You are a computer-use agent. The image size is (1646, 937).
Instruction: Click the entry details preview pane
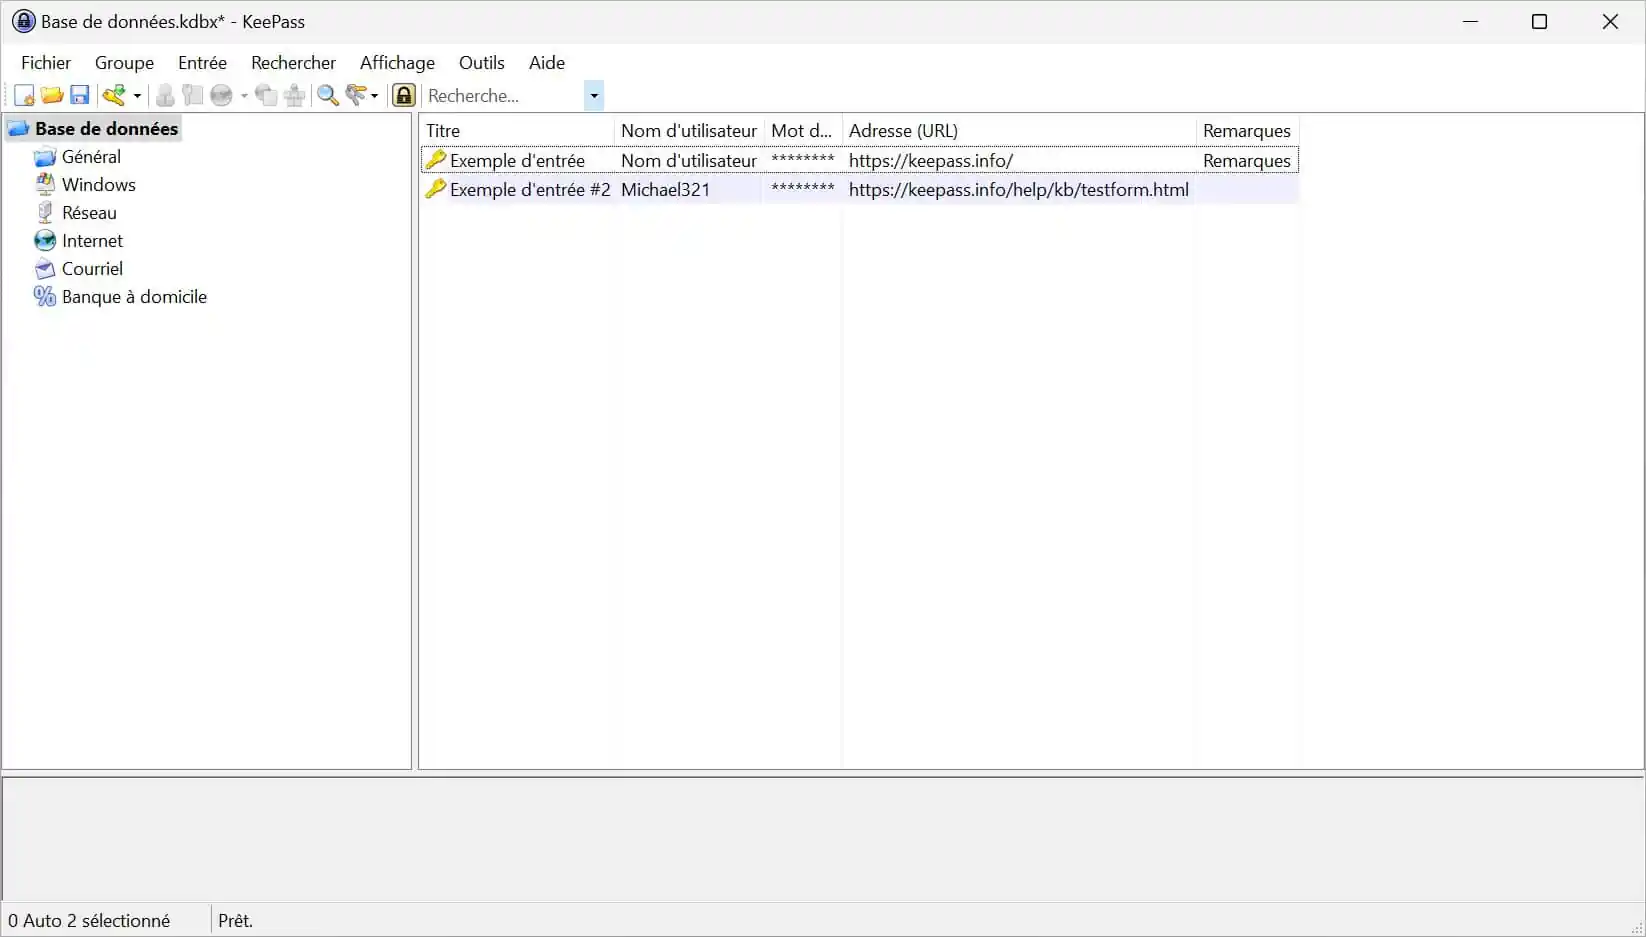click(x=823, y=838)
